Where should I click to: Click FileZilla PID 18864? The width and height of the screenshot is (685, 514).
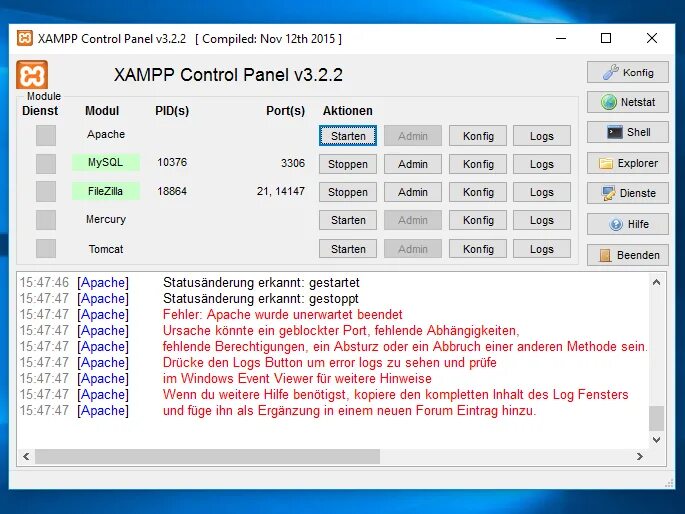pos(172,191)
